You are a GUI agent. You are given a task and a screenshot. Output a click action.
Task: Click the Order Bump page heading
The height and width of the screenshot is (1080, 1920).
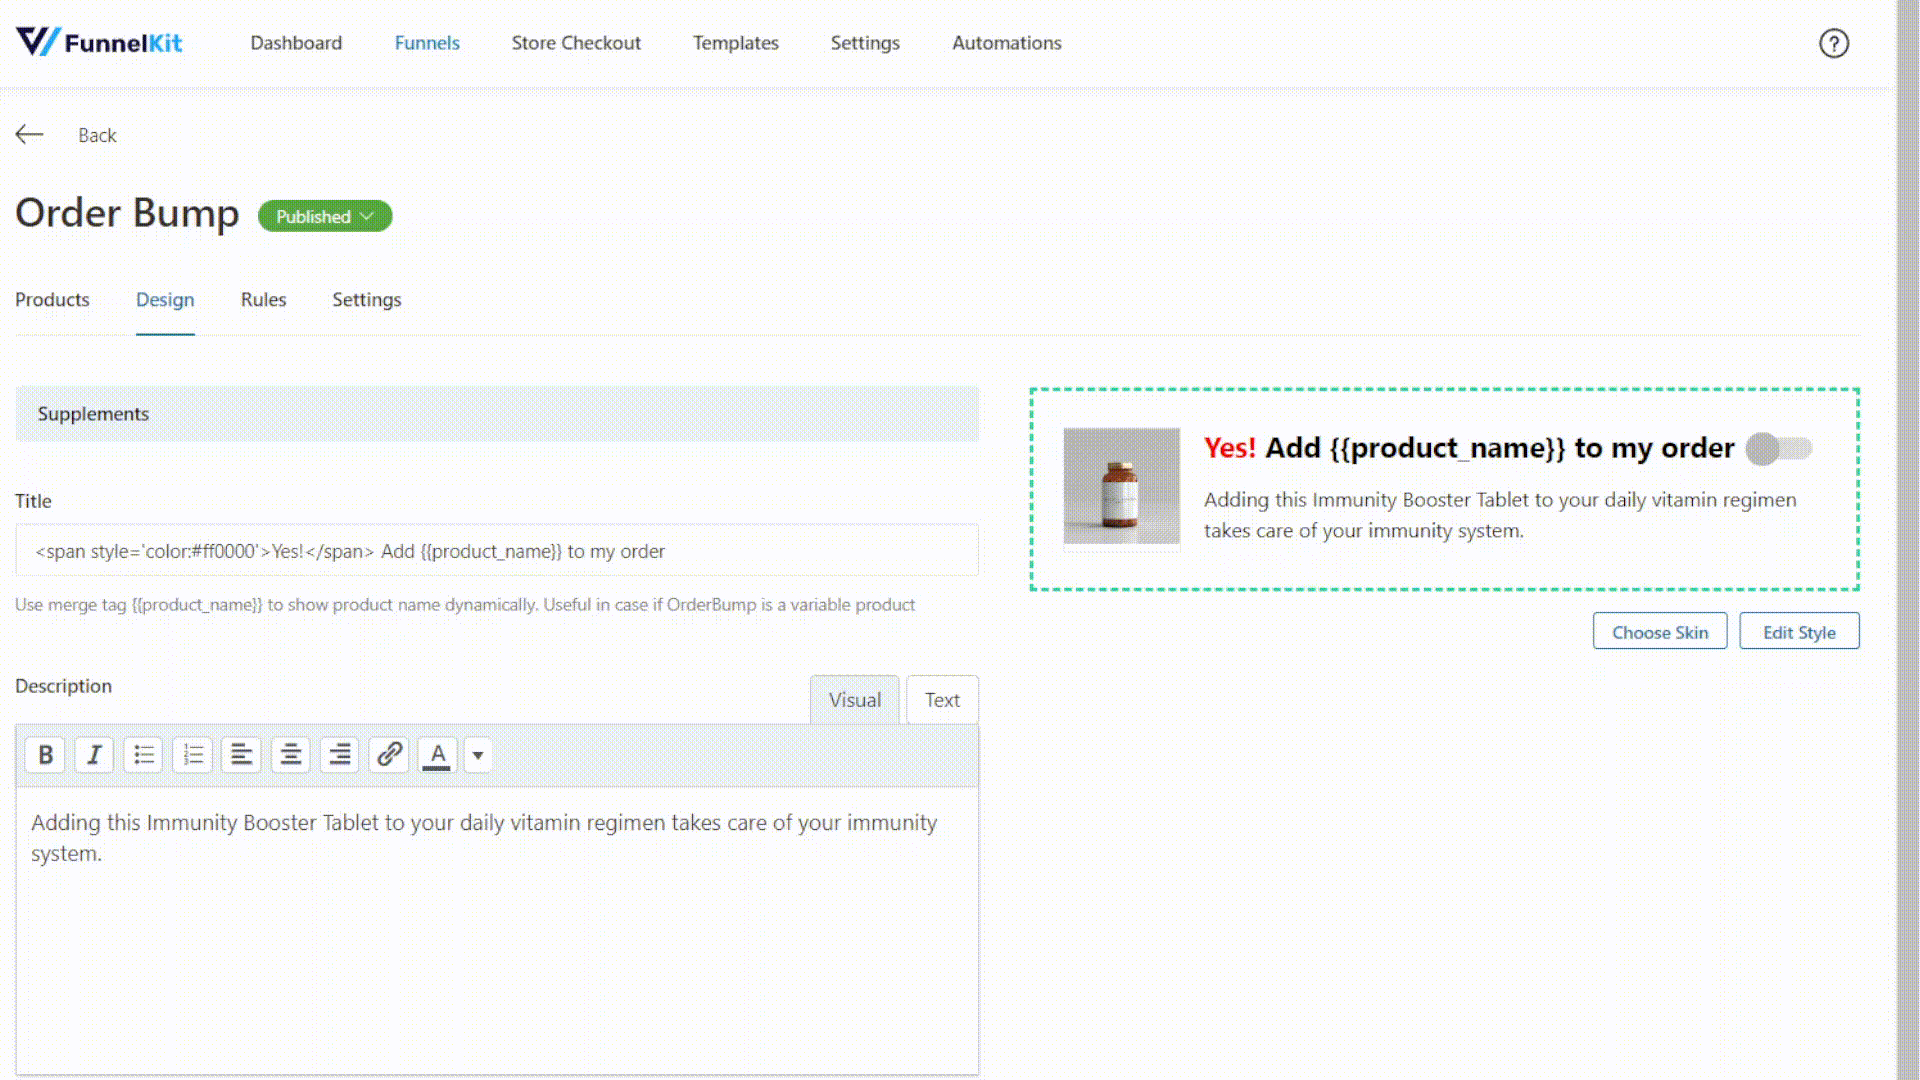click(127, 213)
